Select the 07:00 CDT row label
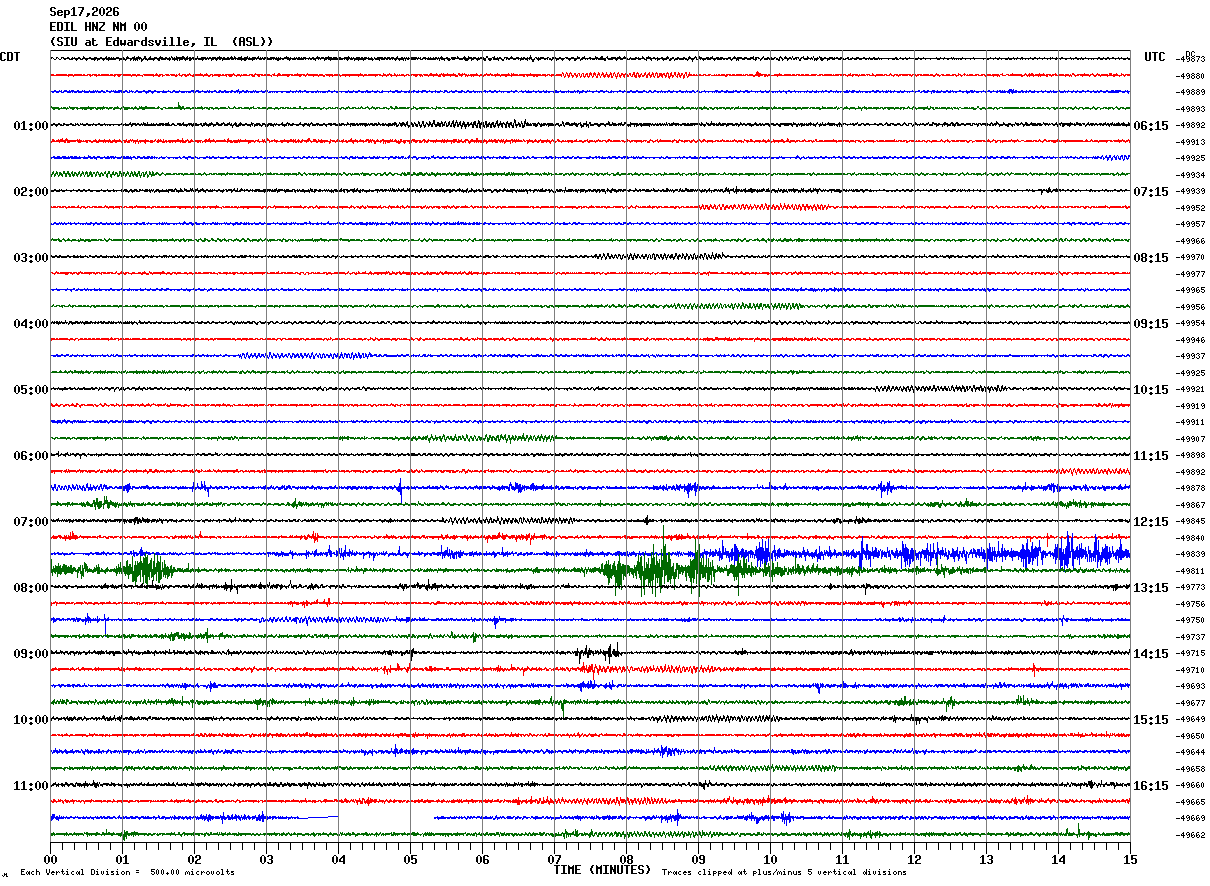This screenshot has width=1210, height=886. tap(31, 522)
